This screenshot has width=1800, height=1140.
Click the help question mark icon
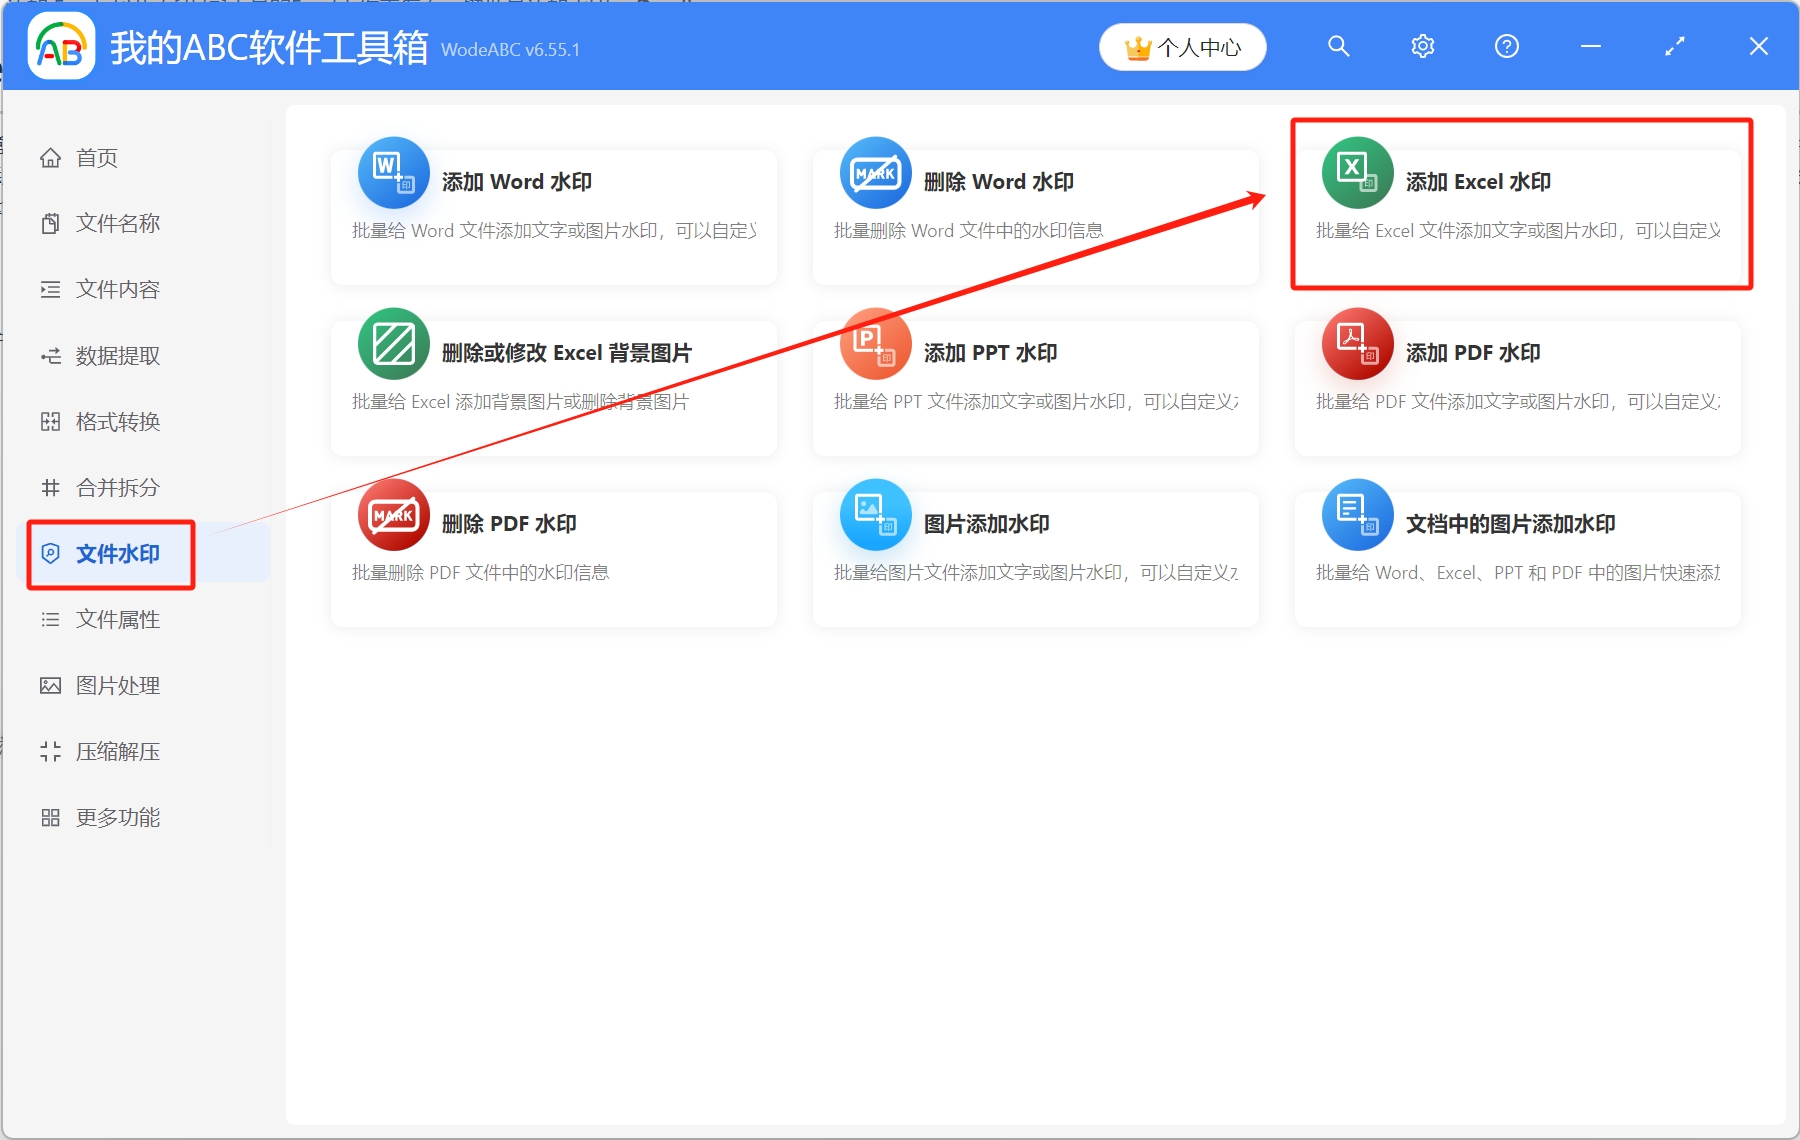[1506, 46]
